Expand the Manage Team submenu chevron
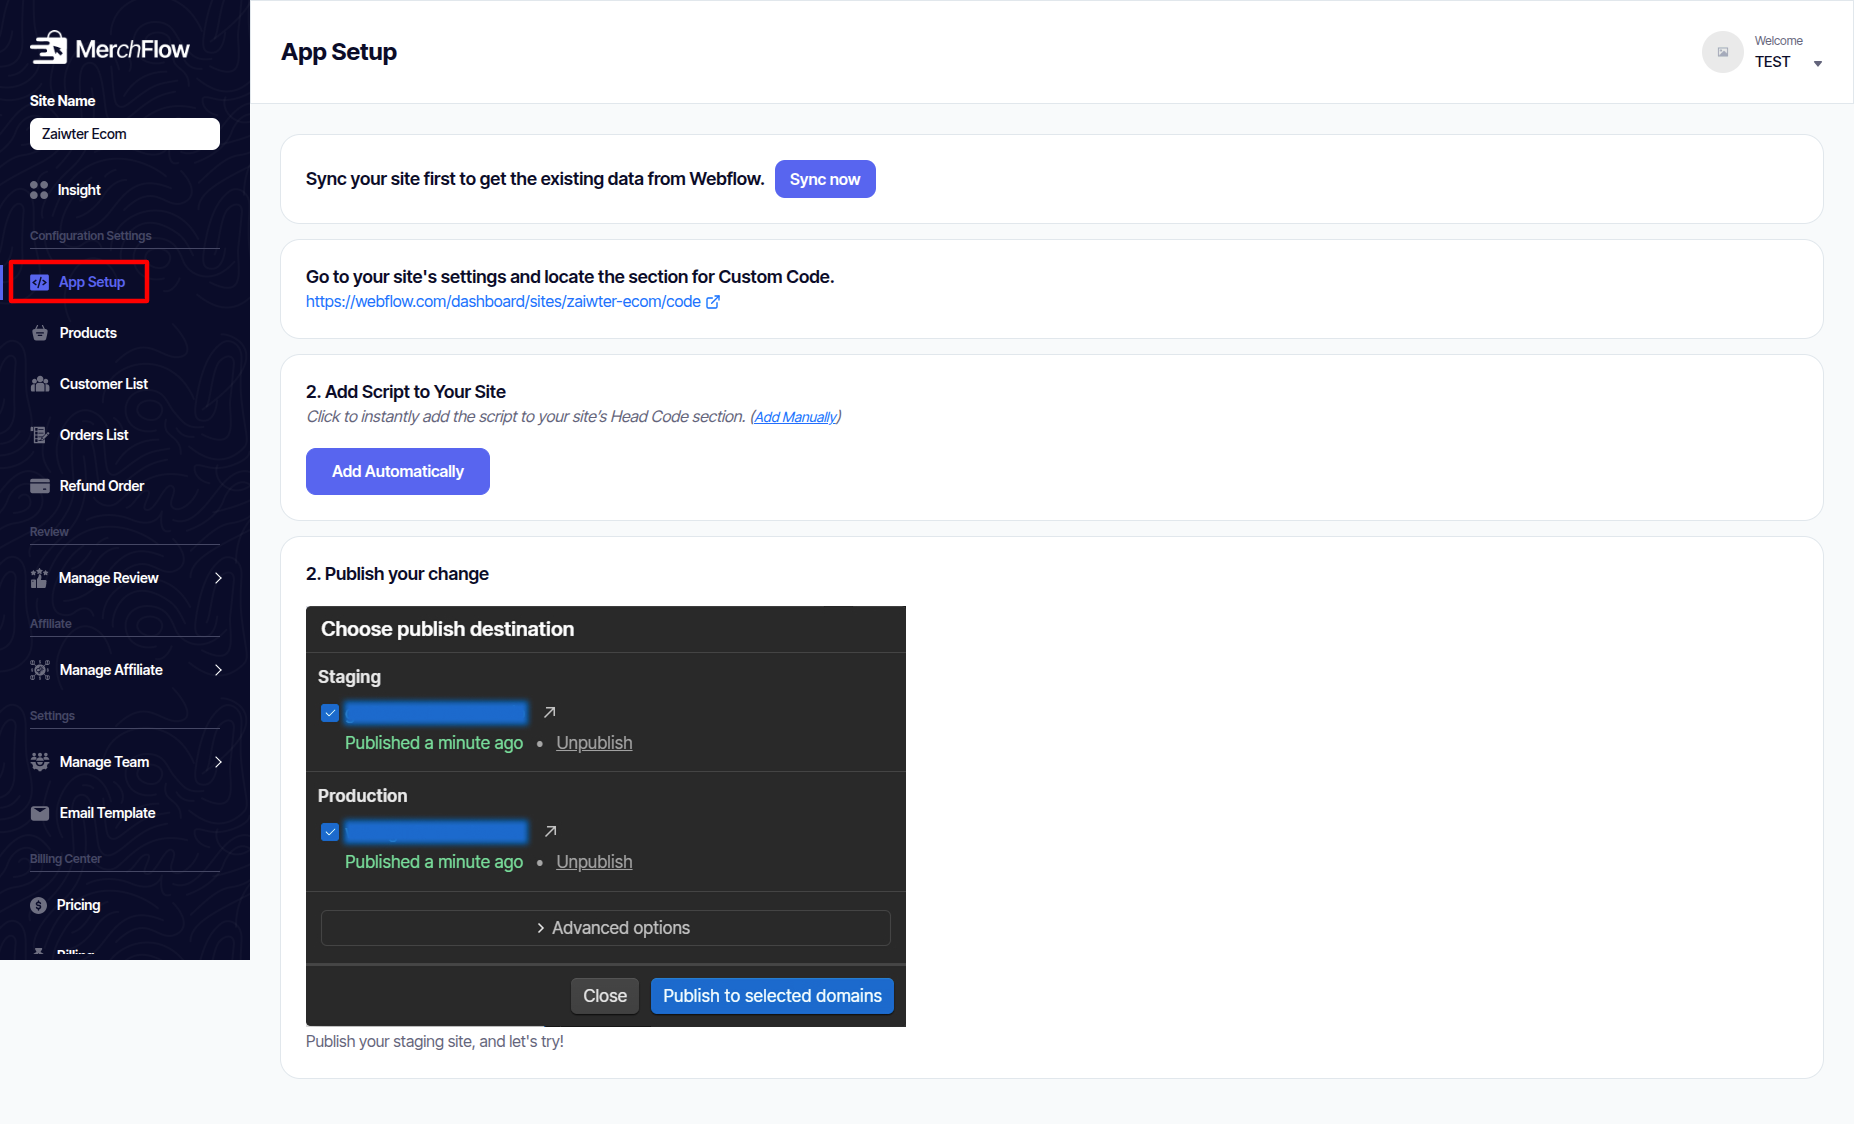Image resolution: width=1854 pixels, height=1125 pixels. click(x=218, y=762)
